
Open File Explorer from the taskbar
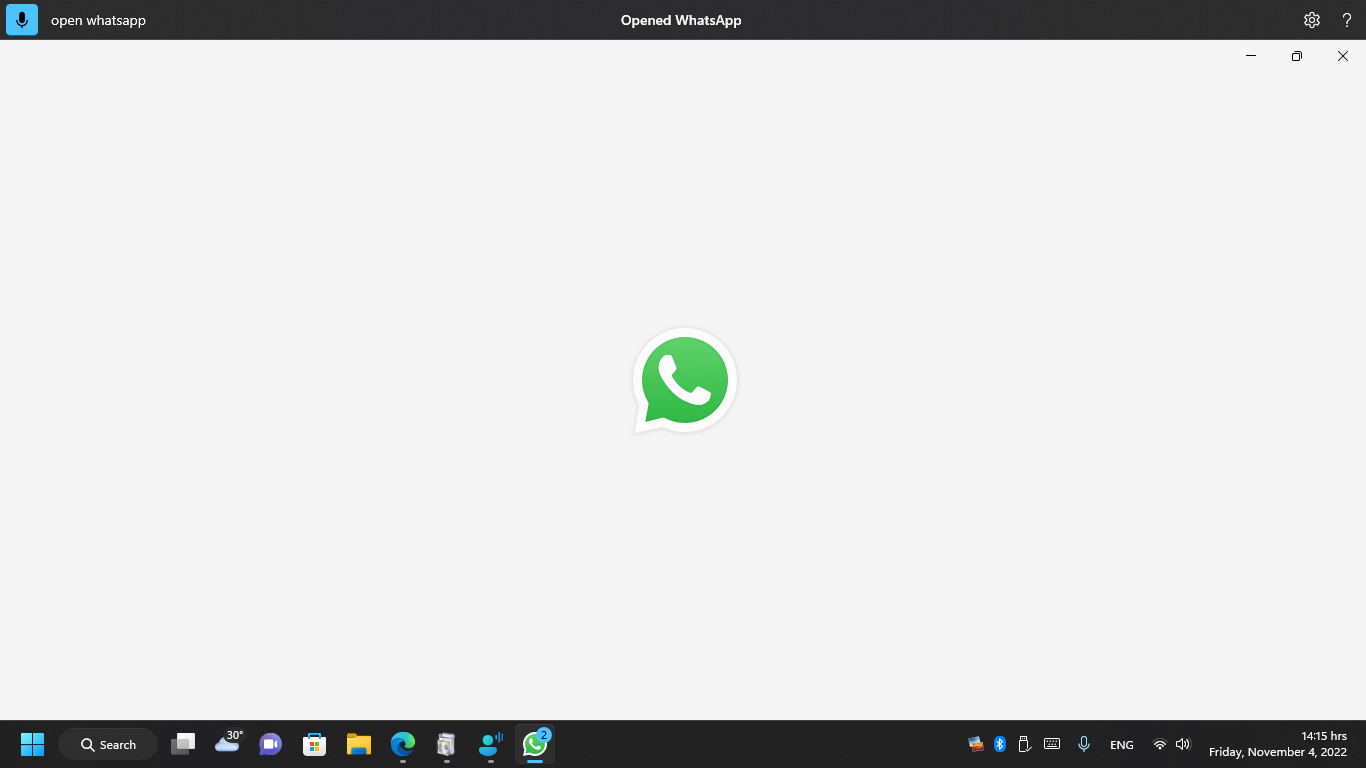click(x=359, y=744)
